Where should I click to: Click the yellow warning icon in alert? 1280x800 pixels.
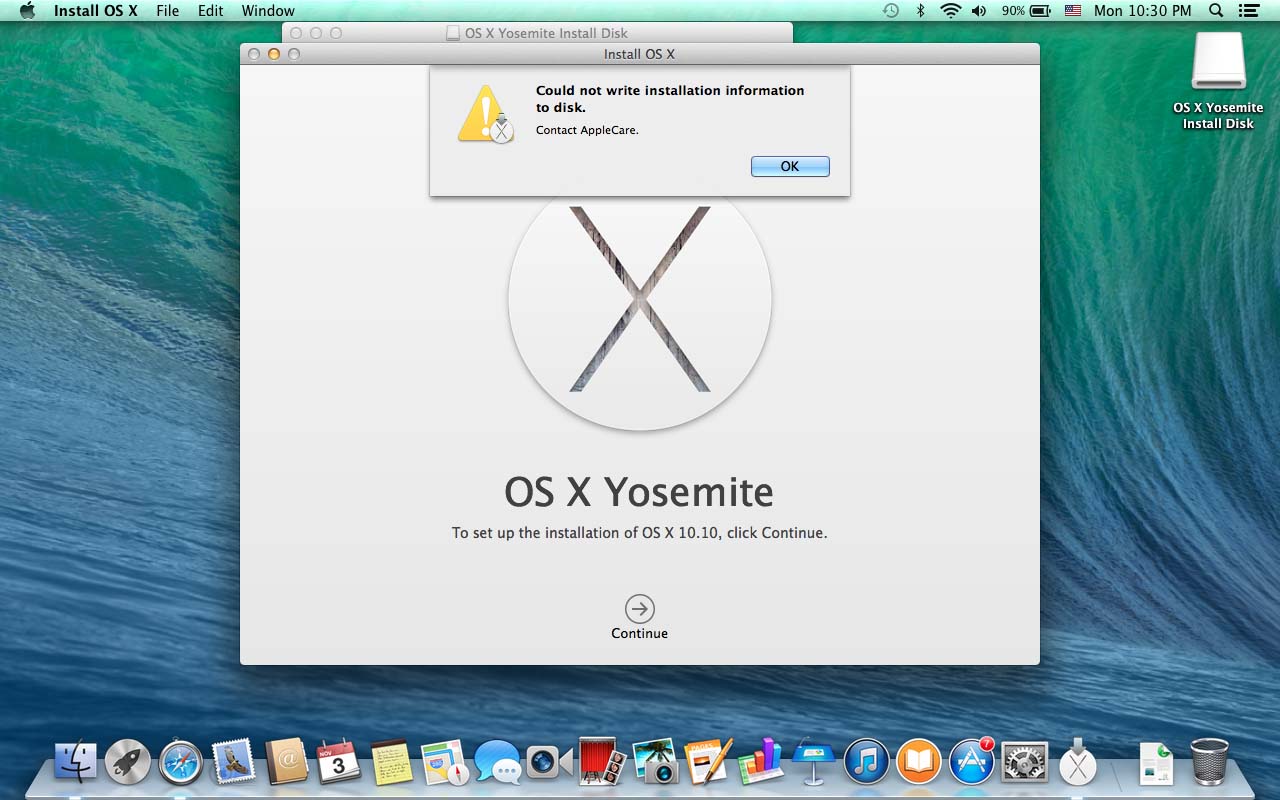coord(485,114)
